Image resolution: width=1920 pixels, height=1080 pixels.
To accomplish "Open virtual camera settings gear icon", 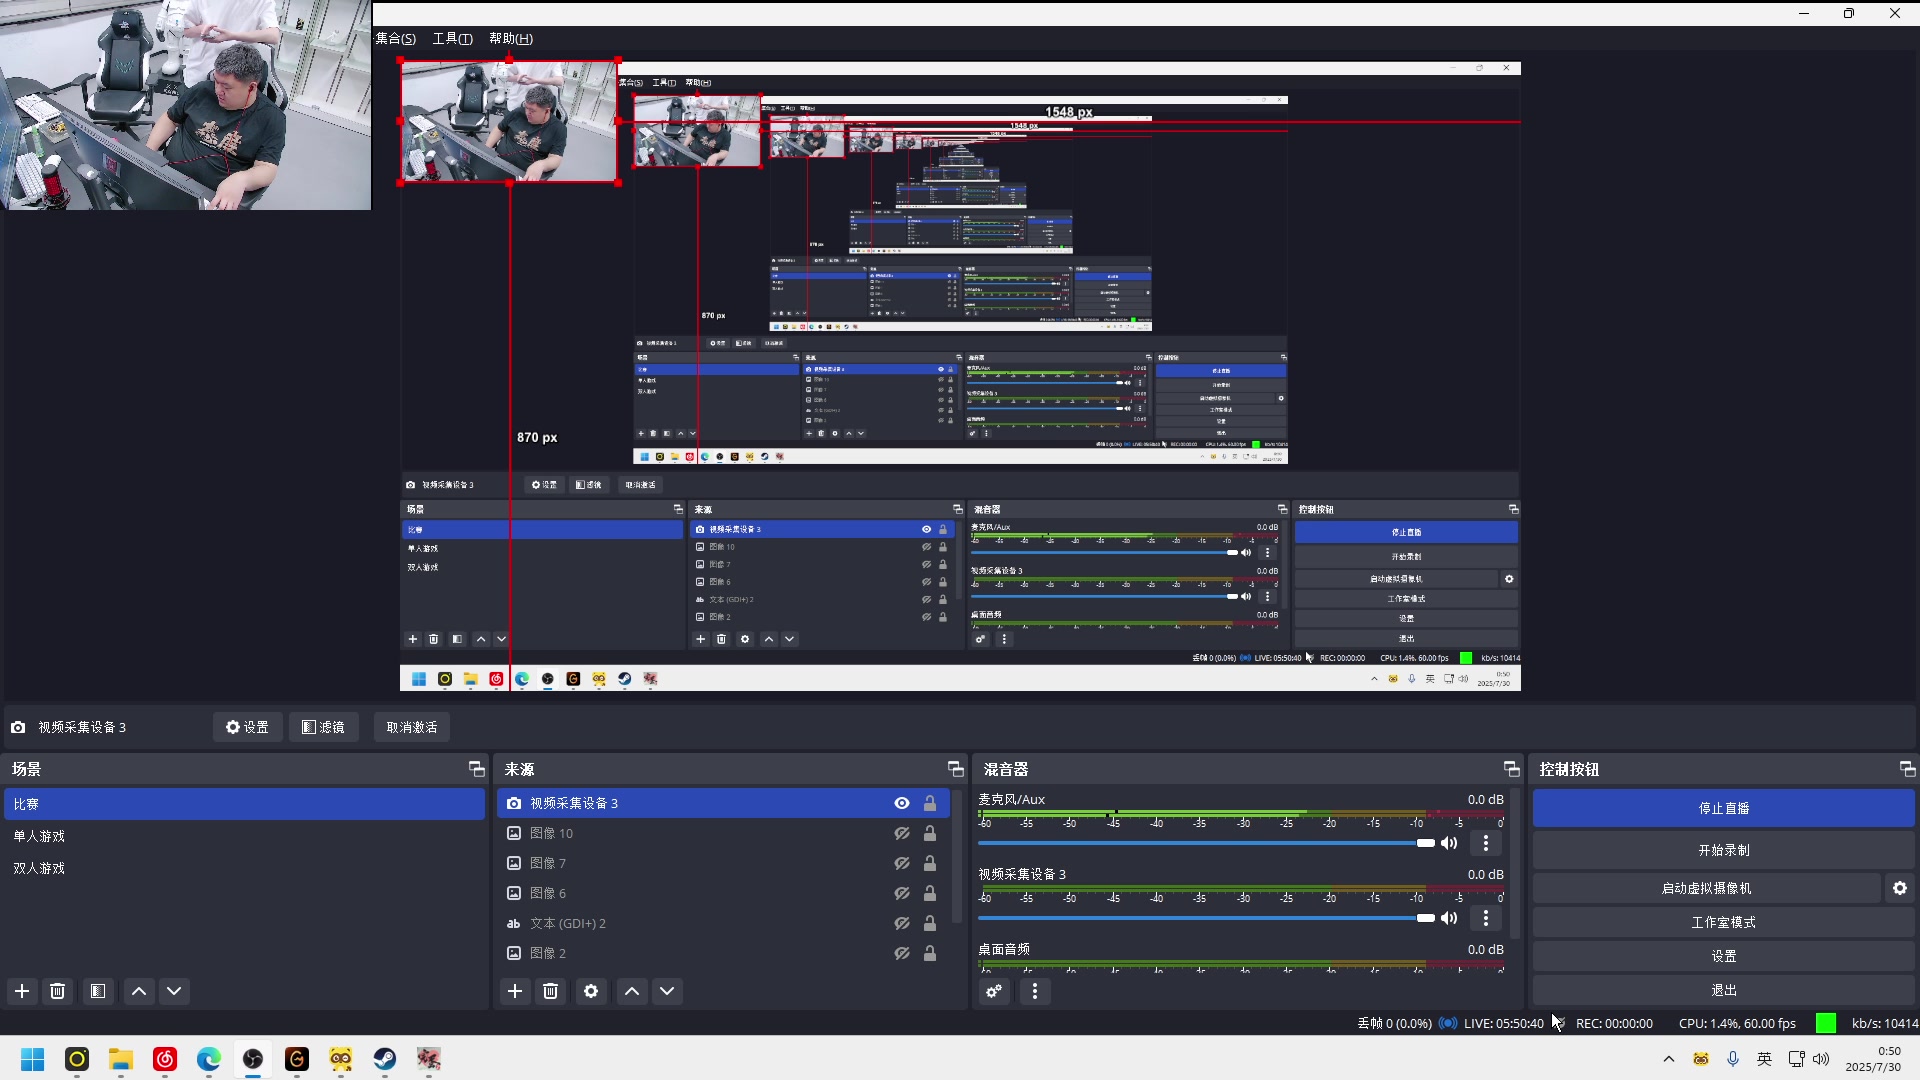I will (x=1900, y=888).
